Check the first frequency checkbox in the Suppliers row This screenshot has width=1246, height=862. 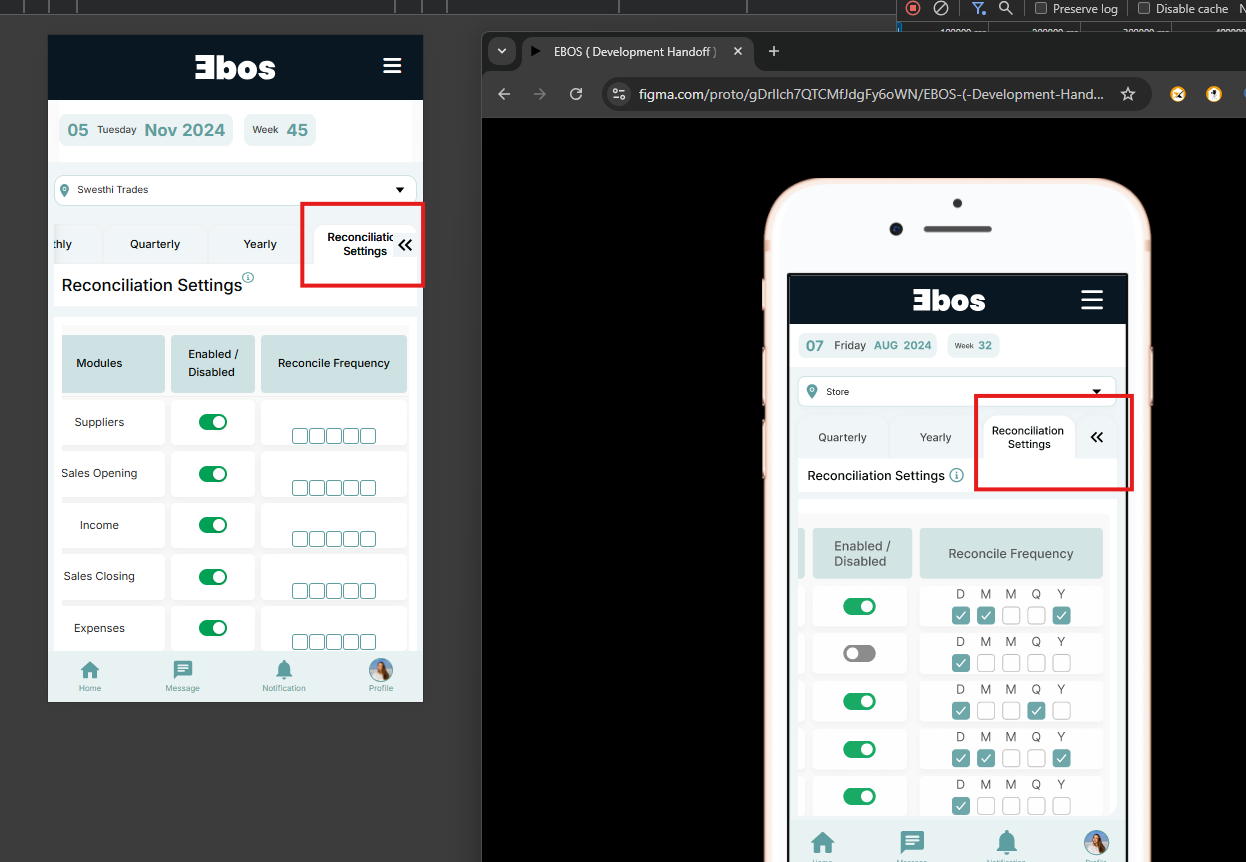(300, 435)
